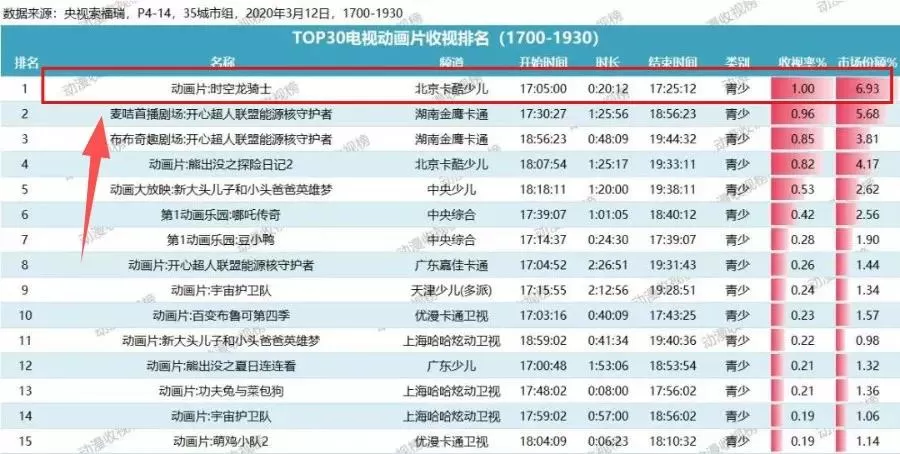Click the 开始时间 column header

click(x=543, y=62)
